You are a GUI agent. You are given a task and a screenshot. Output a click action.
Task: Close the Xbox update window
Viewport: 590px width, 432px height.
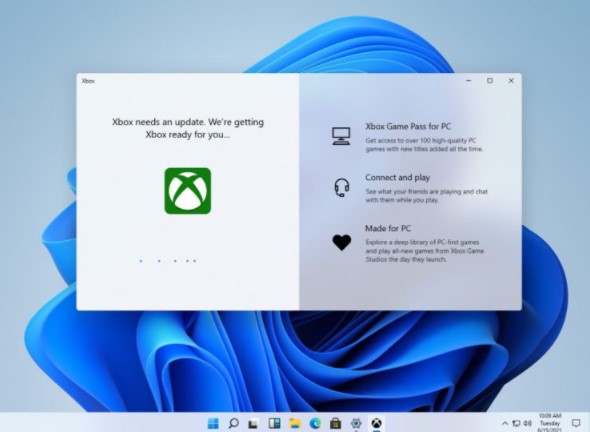[x=511, y=81]
